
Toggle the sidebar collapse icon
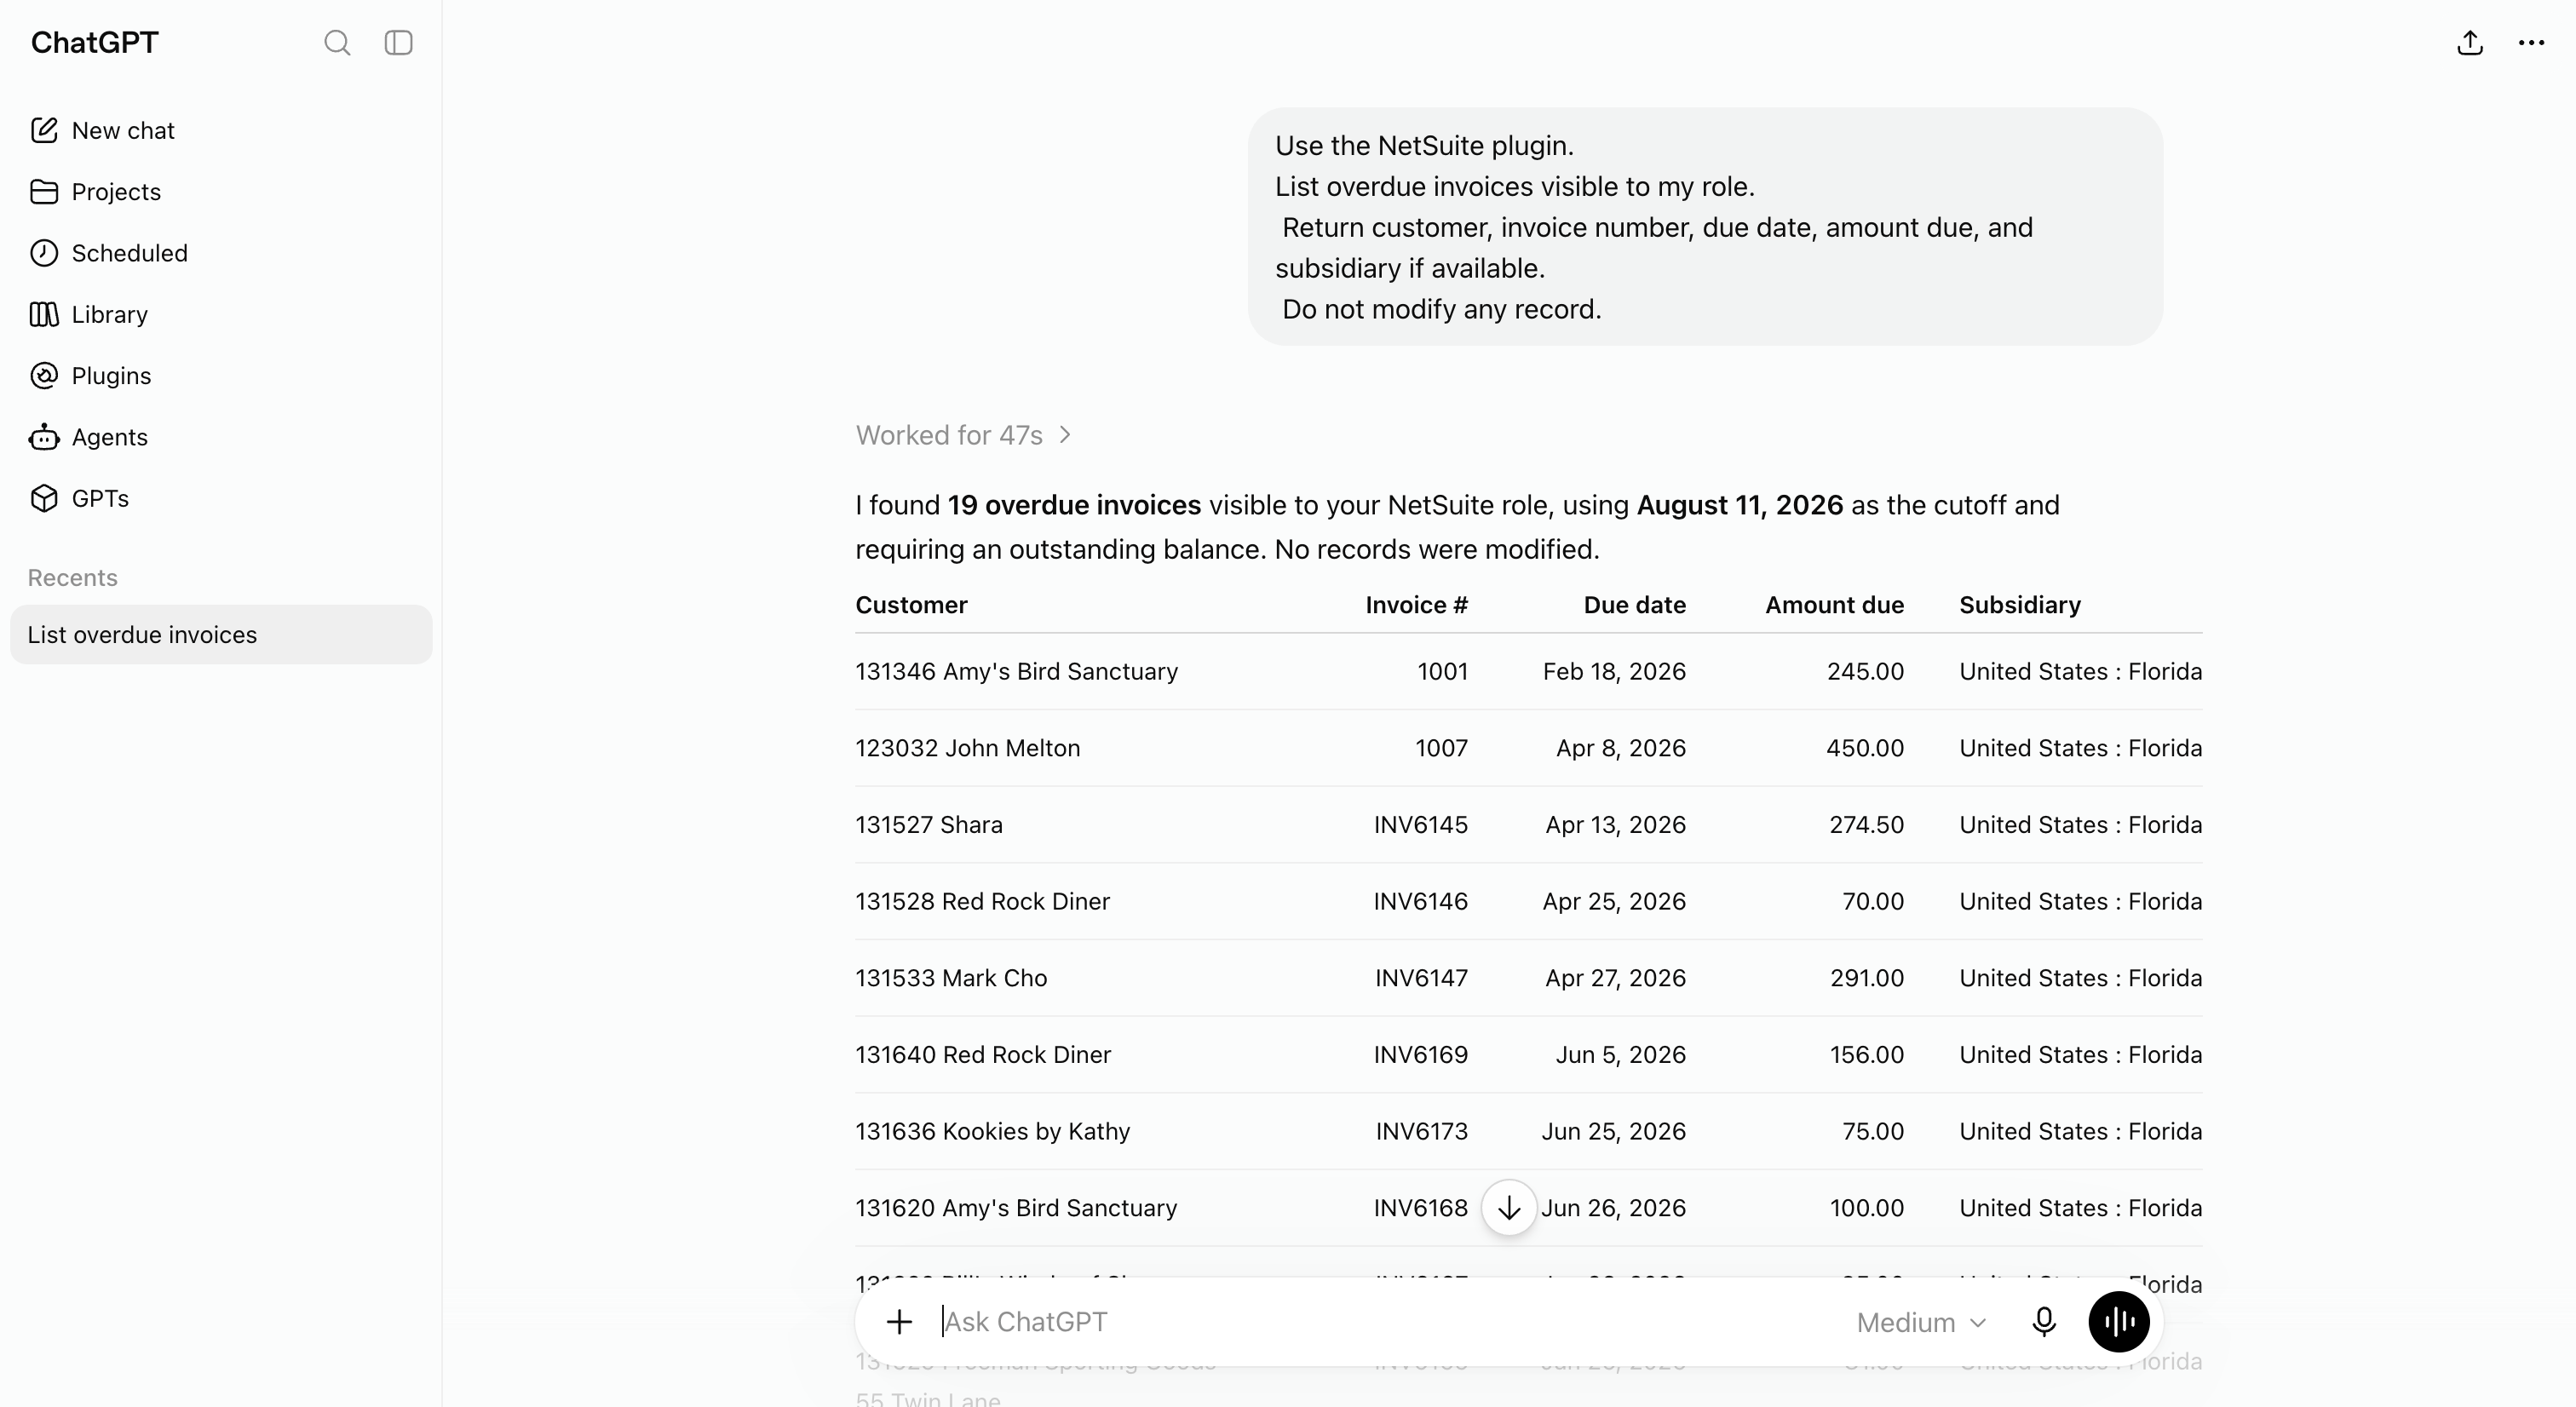(x=398, y=42)
